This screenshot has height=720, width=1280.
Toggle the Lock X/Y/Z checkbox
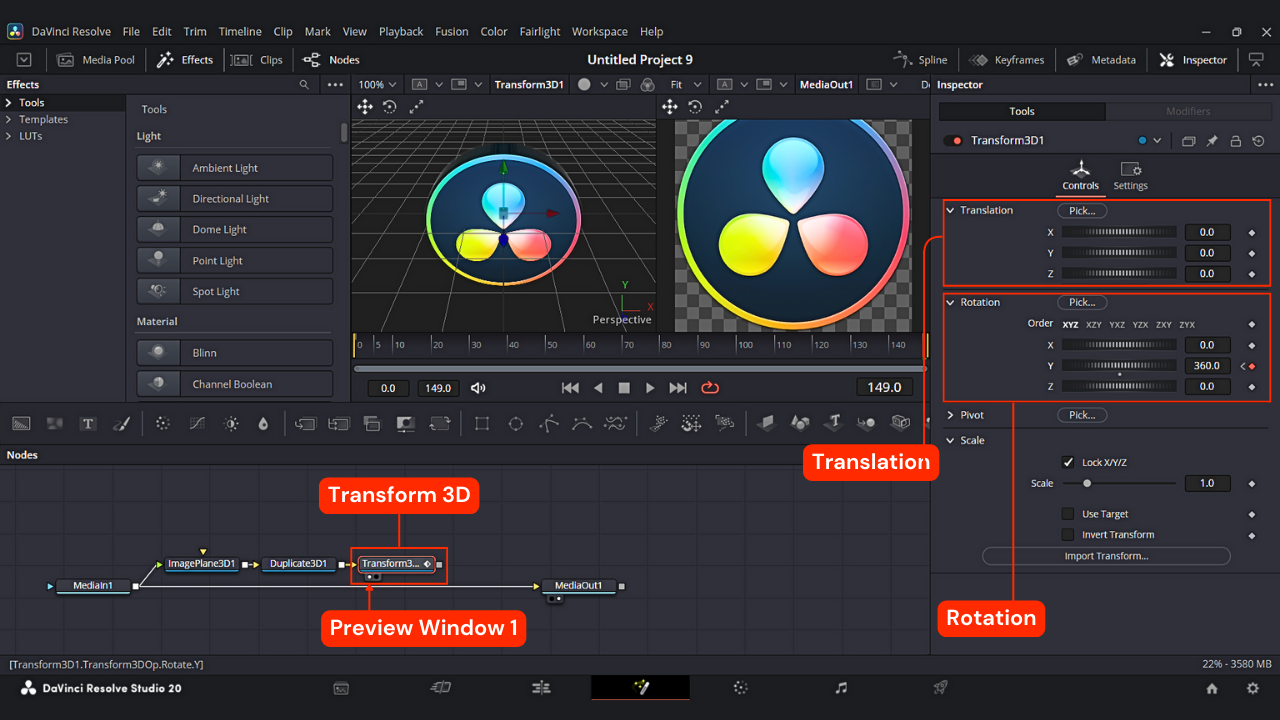[x=1068, y=462]
